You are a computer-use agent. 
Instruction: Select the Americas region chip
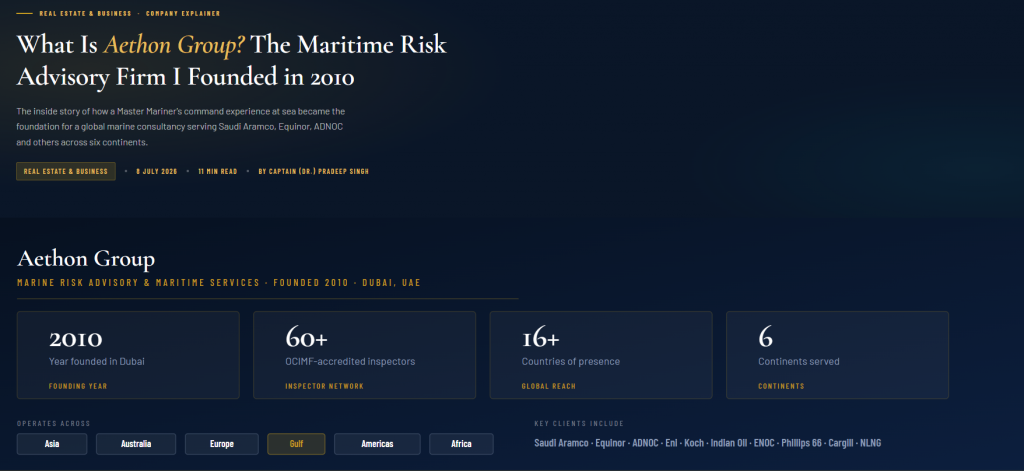(377, 444)
